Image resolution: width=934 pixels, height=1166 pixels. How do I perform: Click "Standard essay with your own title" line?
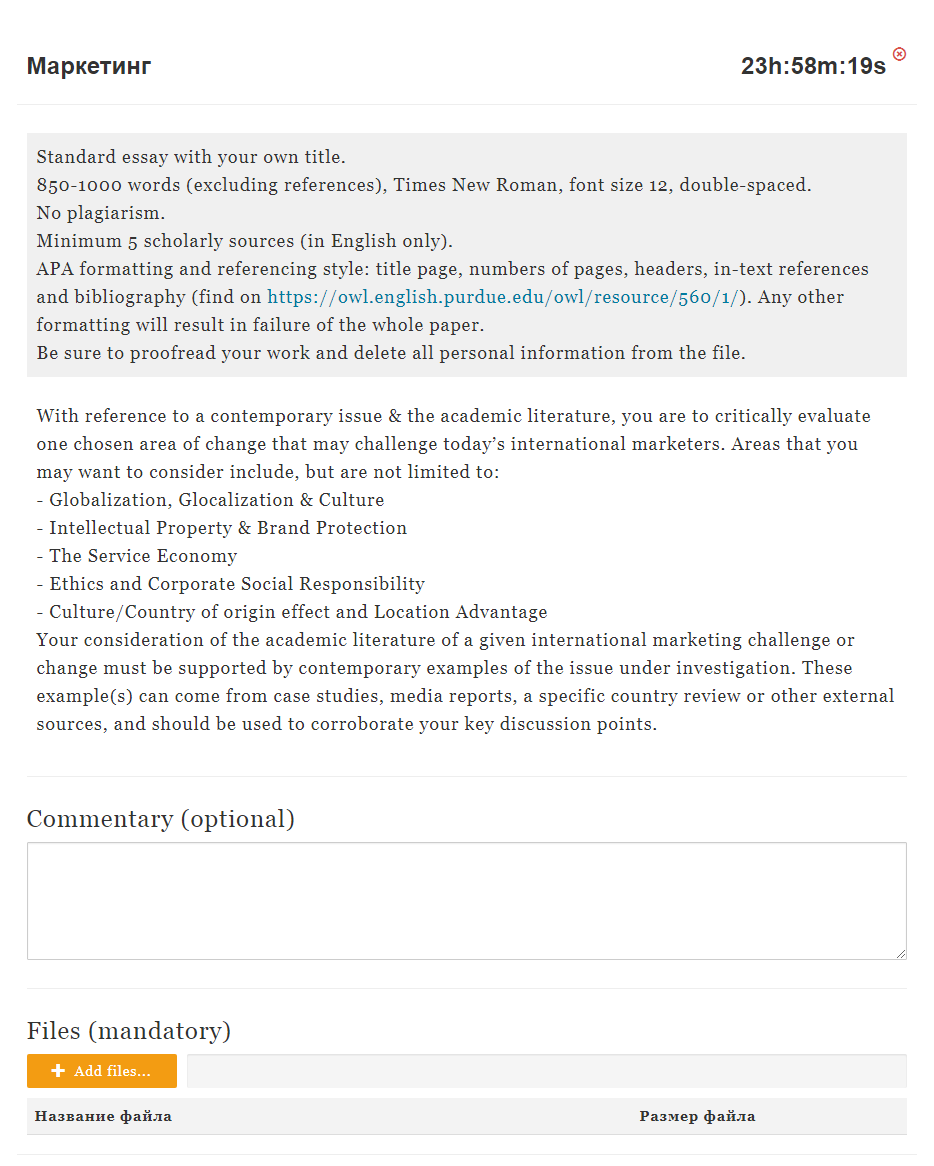coord(191,157)
